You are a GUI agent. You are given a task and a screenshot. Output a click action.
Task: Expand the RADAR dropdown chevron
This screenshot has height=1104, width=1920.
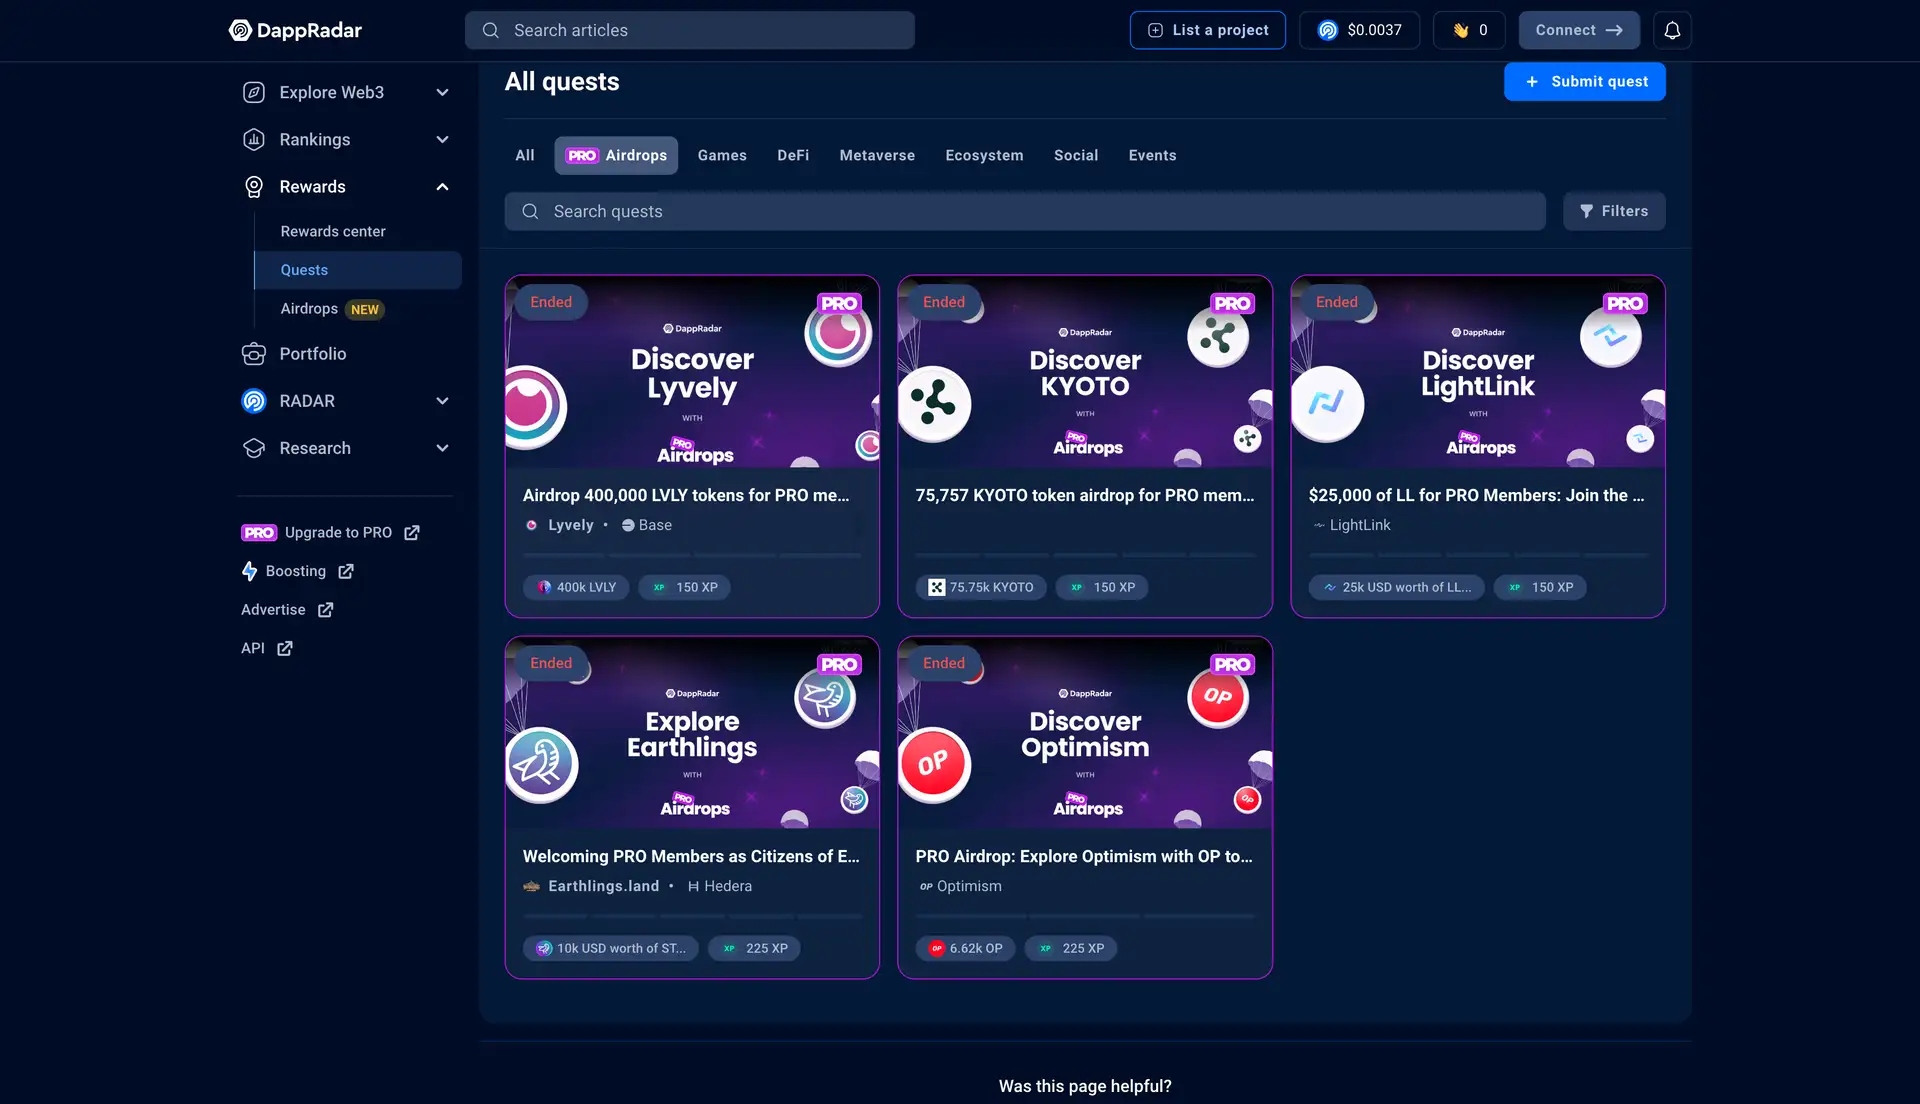coord(442,401)
